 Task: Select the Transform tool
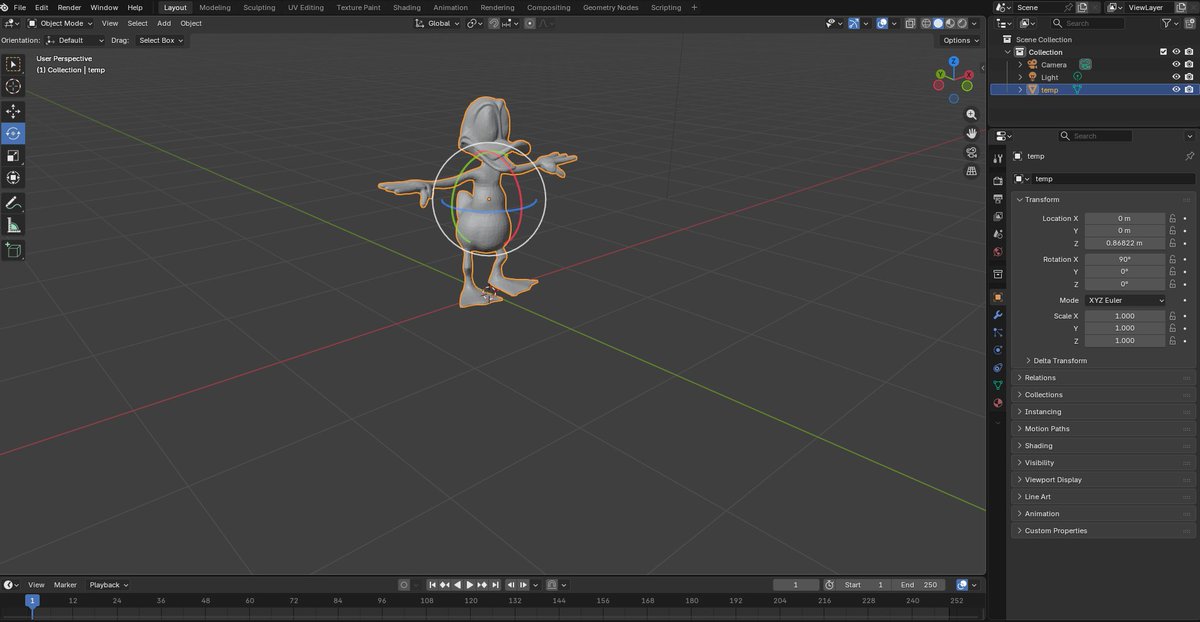(x=13, y=178)
